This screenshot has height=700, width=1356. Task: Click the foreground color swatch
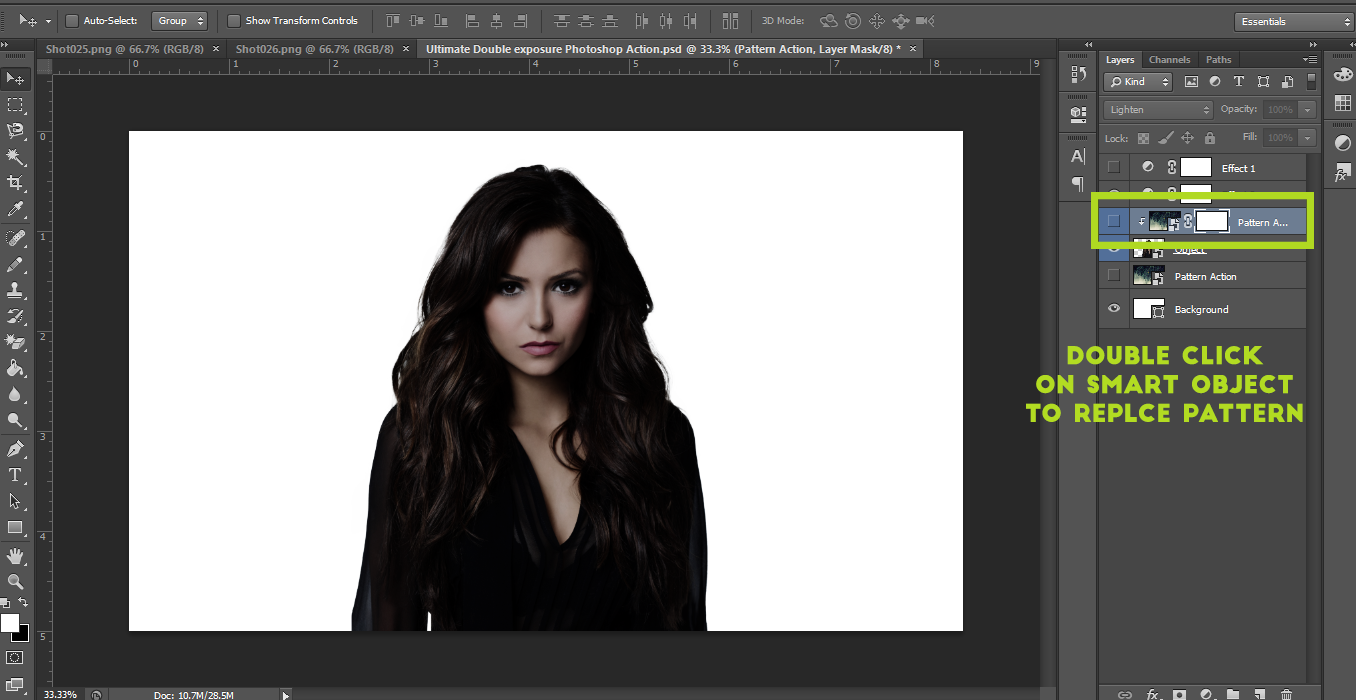pos(10,623)
